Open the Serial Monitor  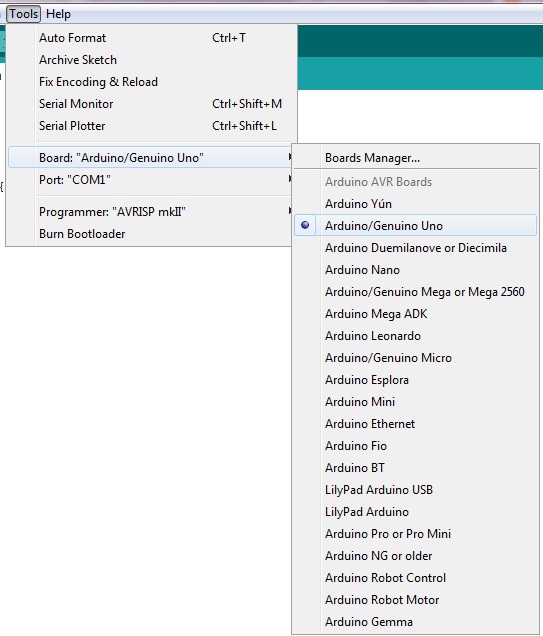[152, 103]
